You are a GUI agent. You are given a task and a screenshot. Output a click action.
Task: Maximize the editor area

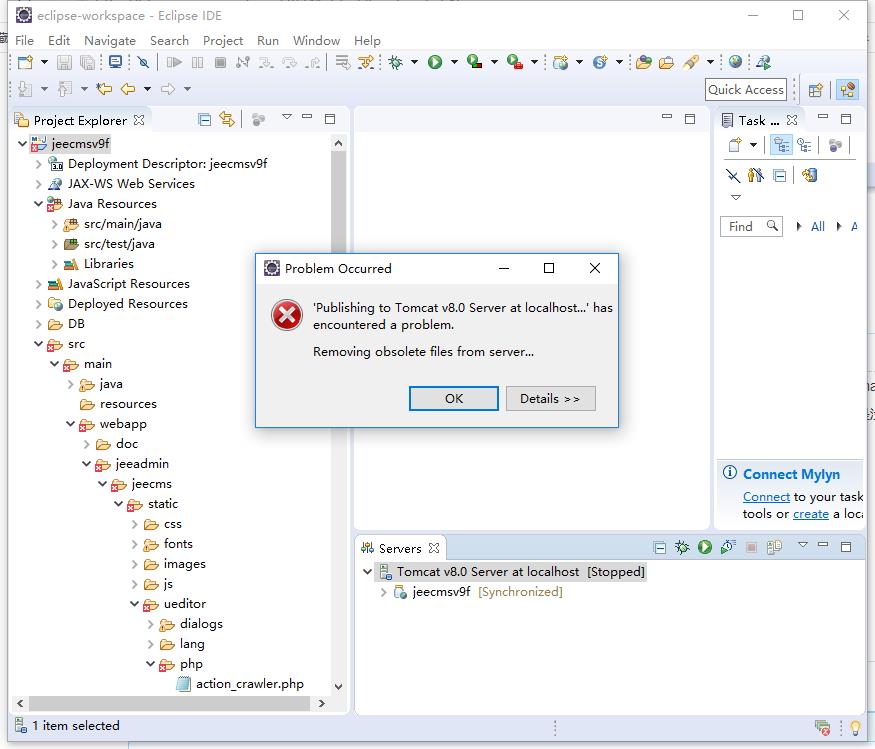(690, 119)
